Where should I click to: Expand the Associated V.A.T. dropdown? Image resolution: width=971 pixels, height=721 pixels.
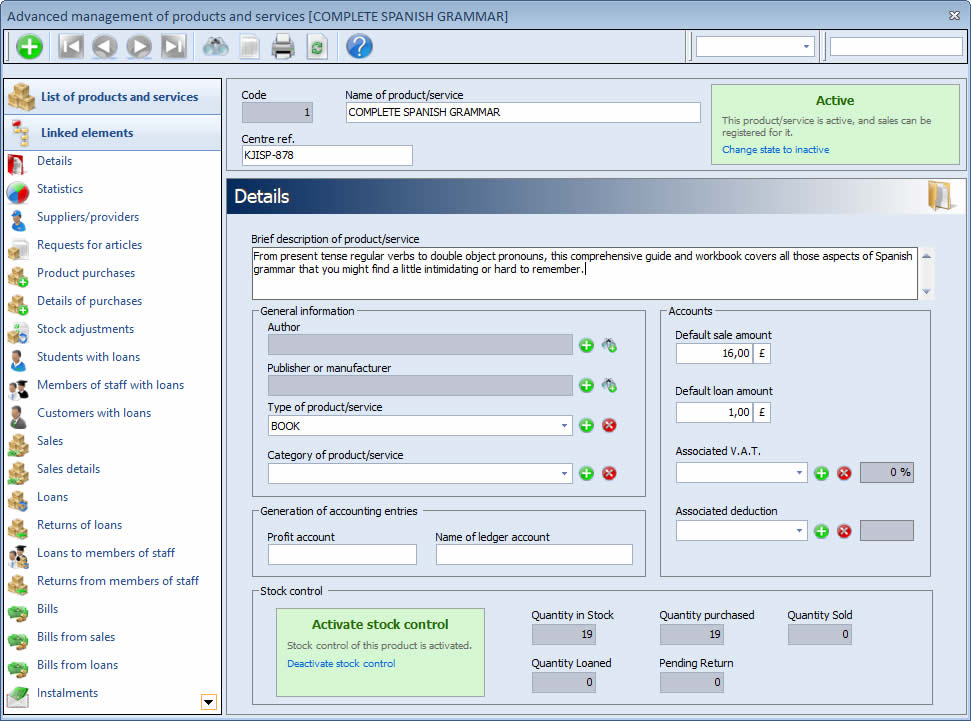pyautogui.click(x=799, y=473)
